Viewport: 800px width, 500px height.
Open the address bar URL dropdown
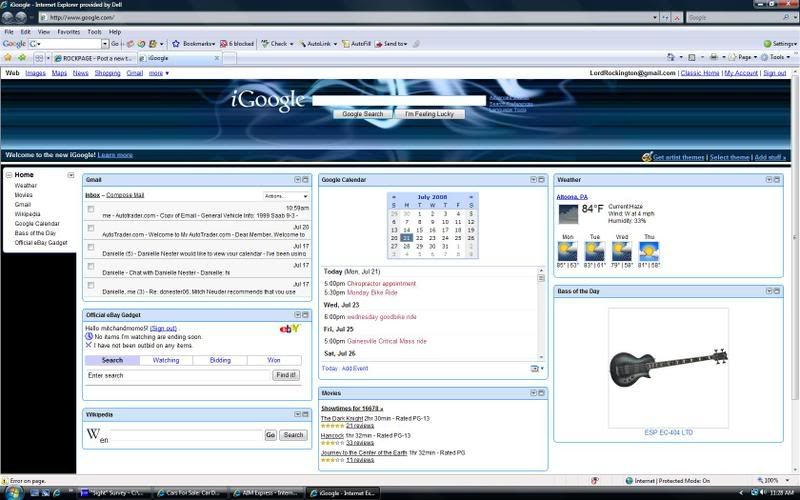pyautogui.click(x=655, y=17)
